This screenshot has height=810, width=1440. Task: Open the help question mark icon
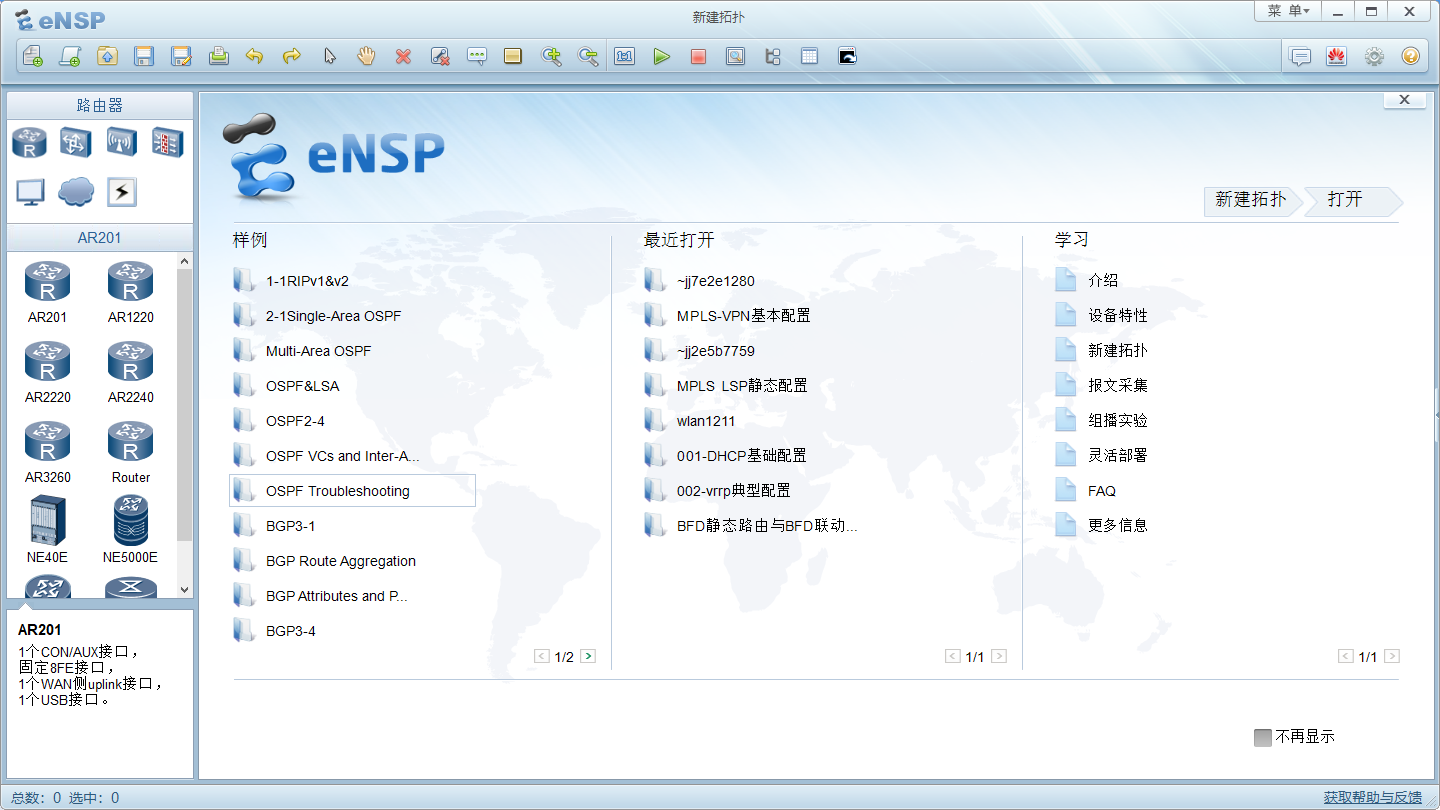tap(1410, 56)
